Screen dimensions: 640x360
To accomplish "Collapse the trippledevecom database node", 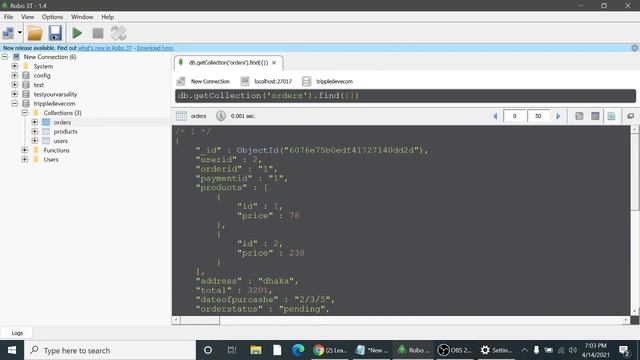I will [15, 103].
